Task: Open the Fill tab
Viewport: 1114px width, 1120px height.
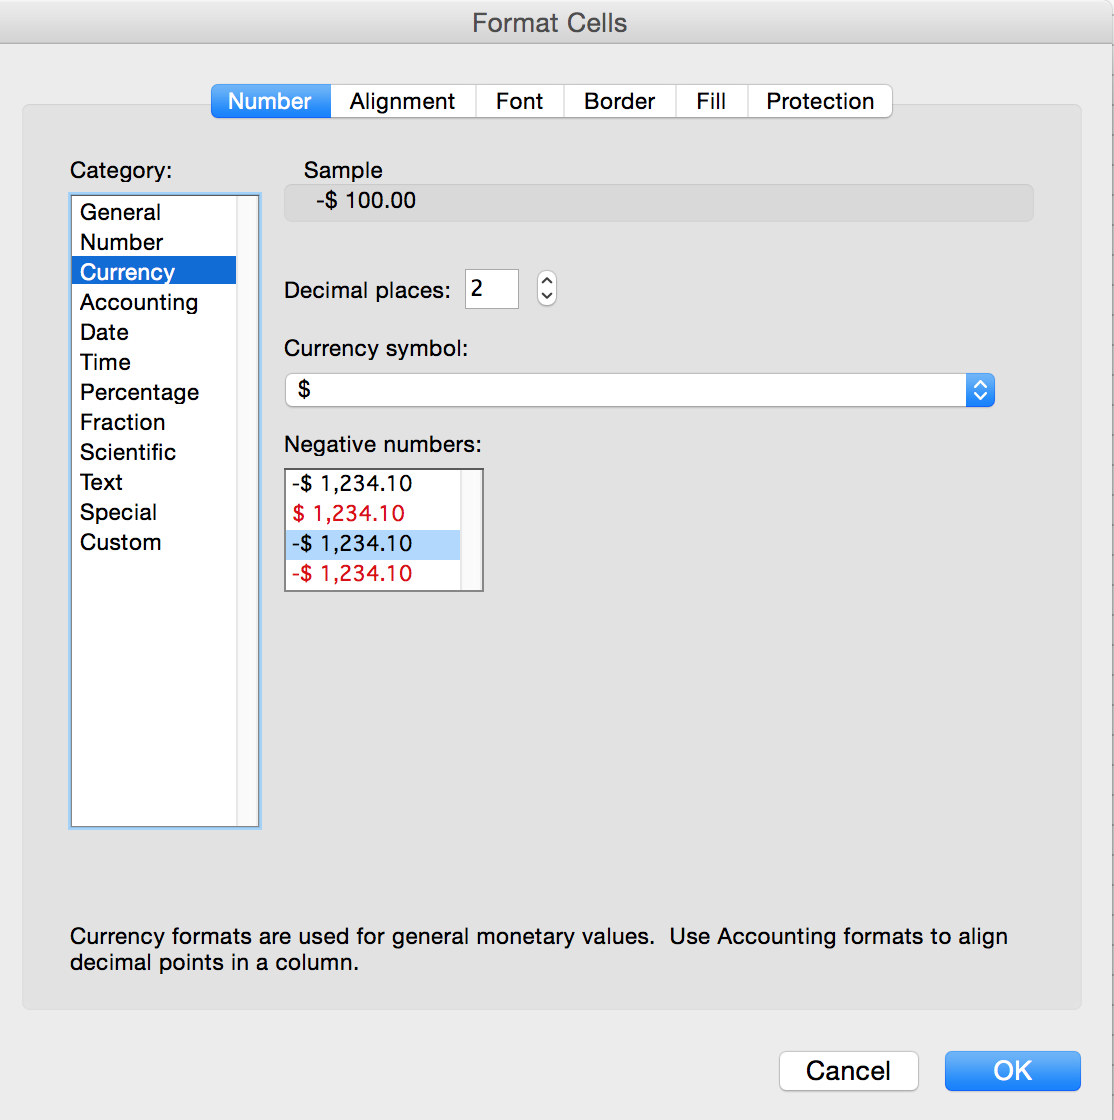Action: pos(711,101)
